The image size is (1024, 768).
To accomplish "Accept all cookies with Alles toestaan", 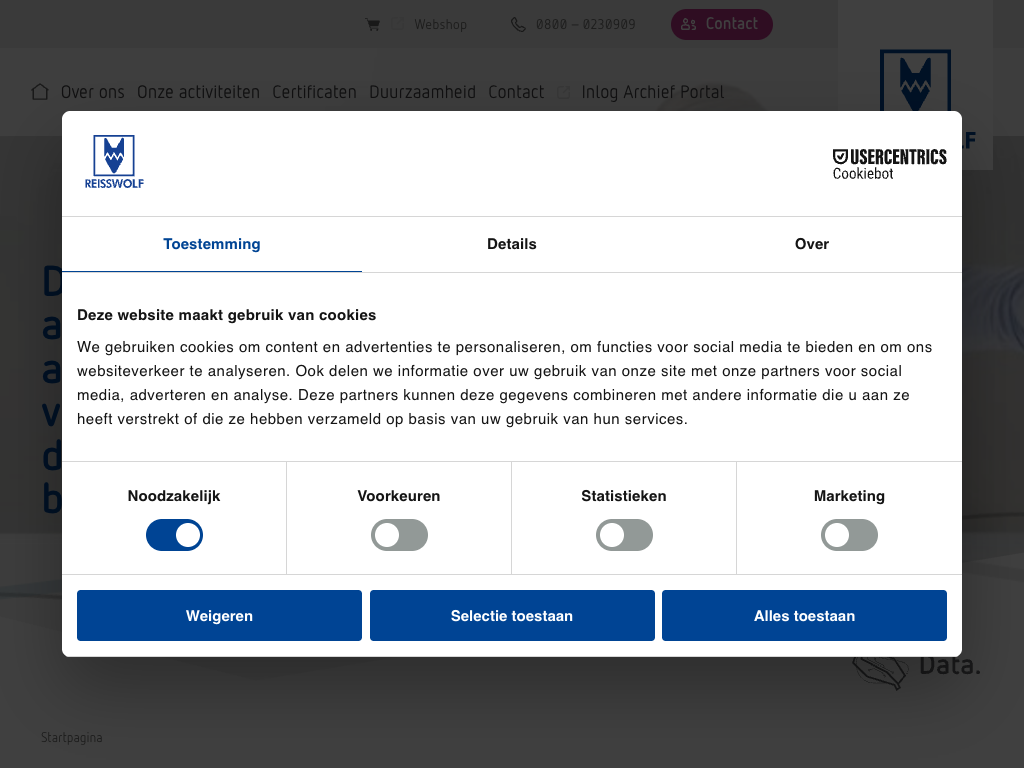I will coord(804,616).
